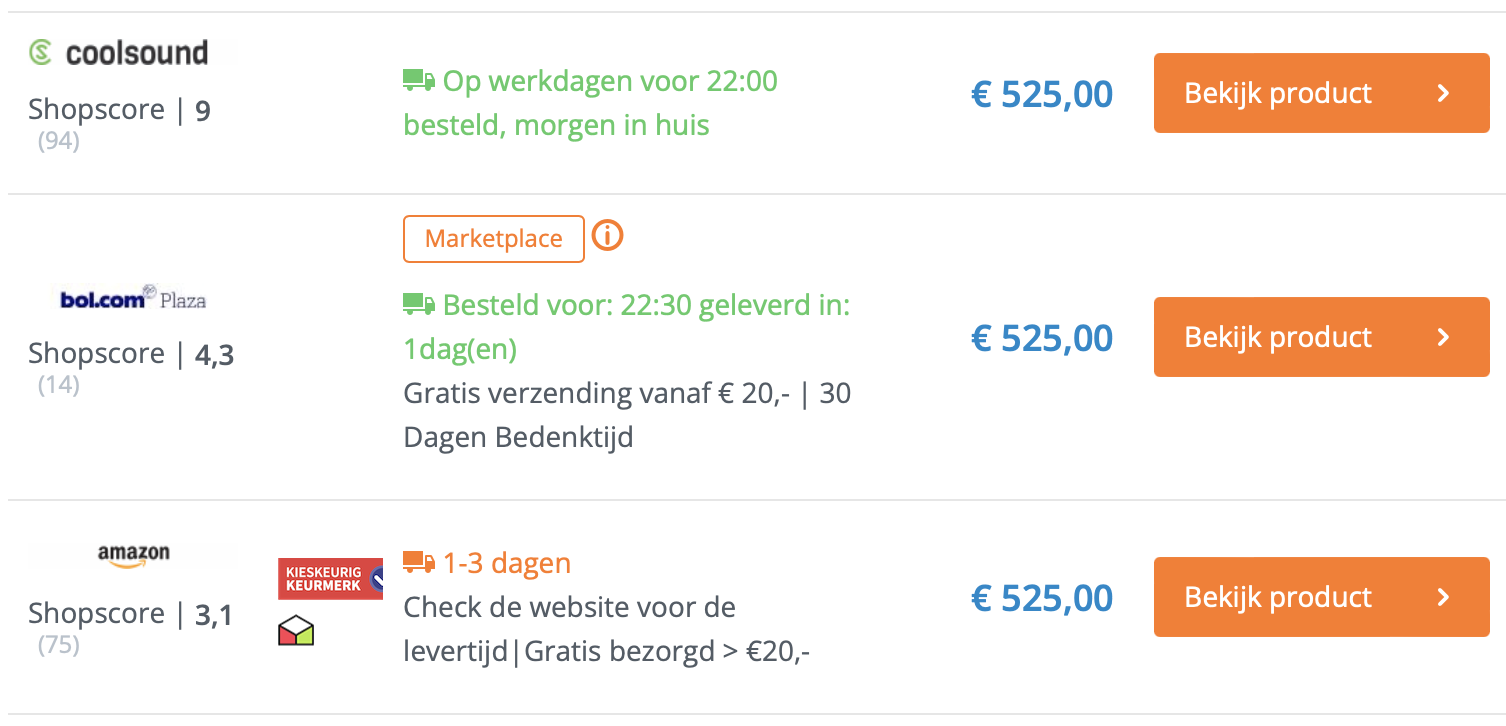This screenshot has width=1506, height=726.
Task: Click the Marketplace label badge
Action: [x=493, y=238]
